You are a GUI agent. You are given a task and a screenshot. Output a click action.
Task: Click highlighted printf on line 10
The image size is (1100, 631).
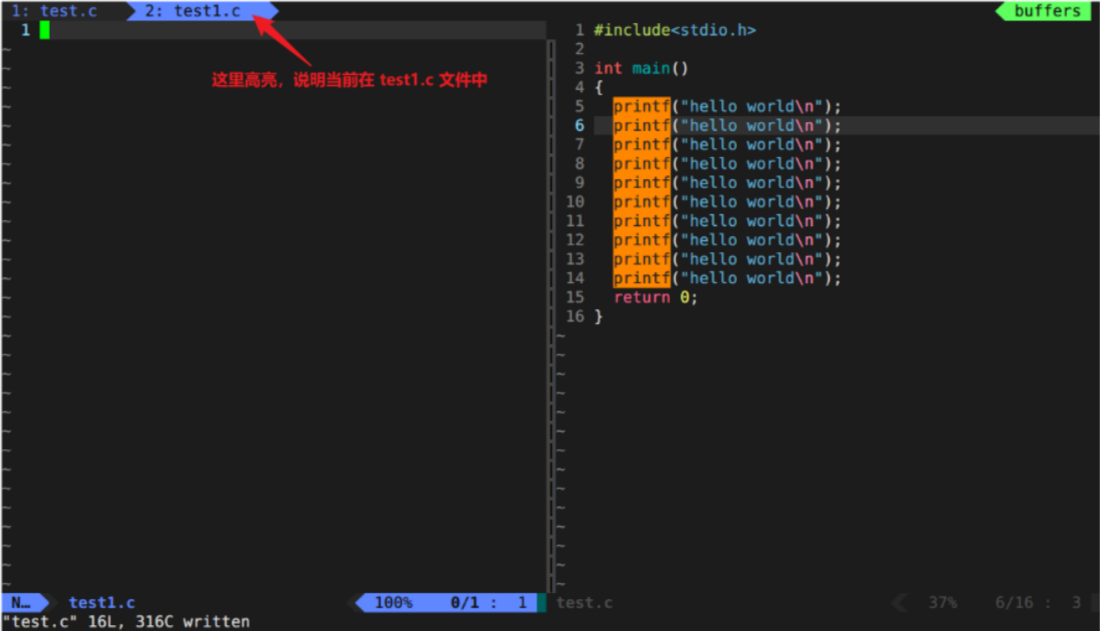(x=641, y=201)
